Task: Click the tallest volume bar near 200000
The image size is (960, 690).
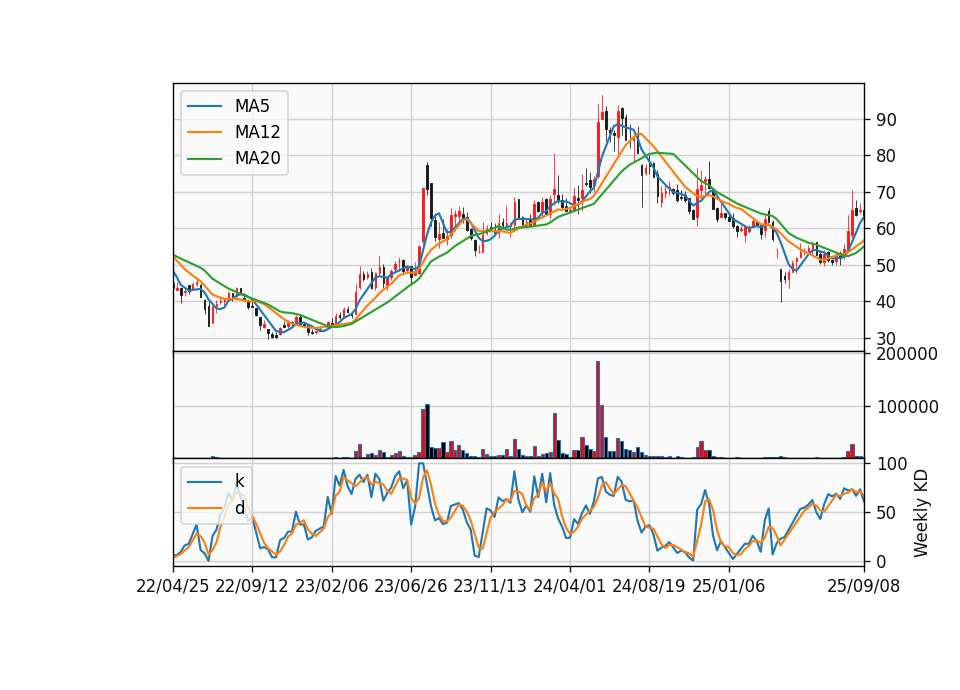Action: click(x=598, y=410)
